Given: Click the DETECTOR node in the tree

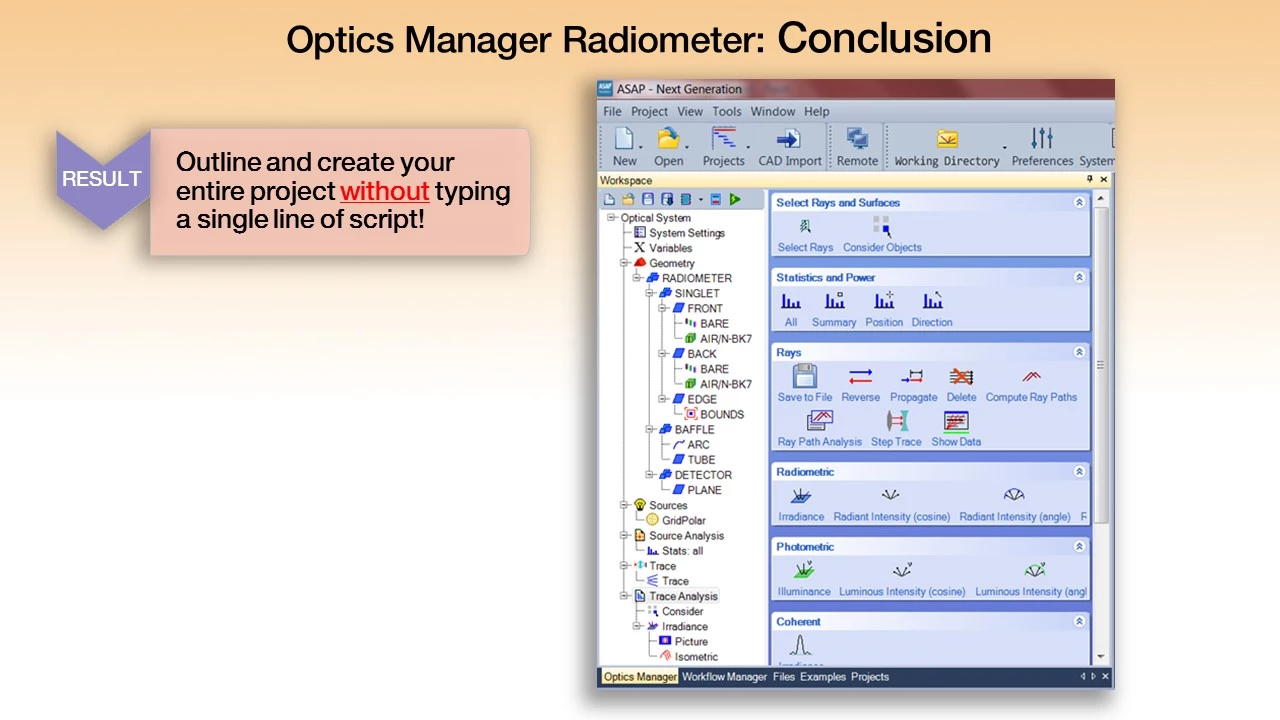Looking at the screenshot, I should (702, 475).
